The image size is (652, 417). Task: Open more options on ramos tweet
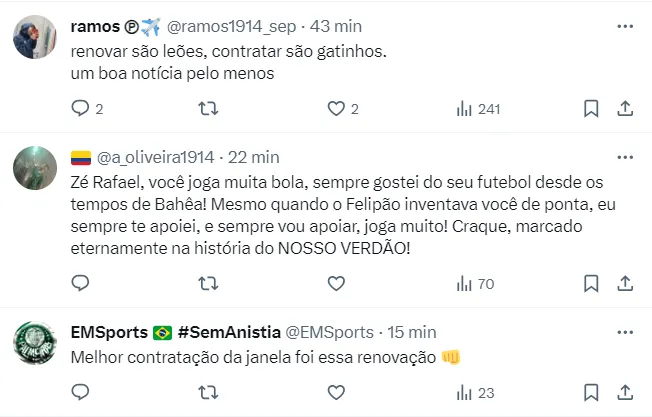625,25
